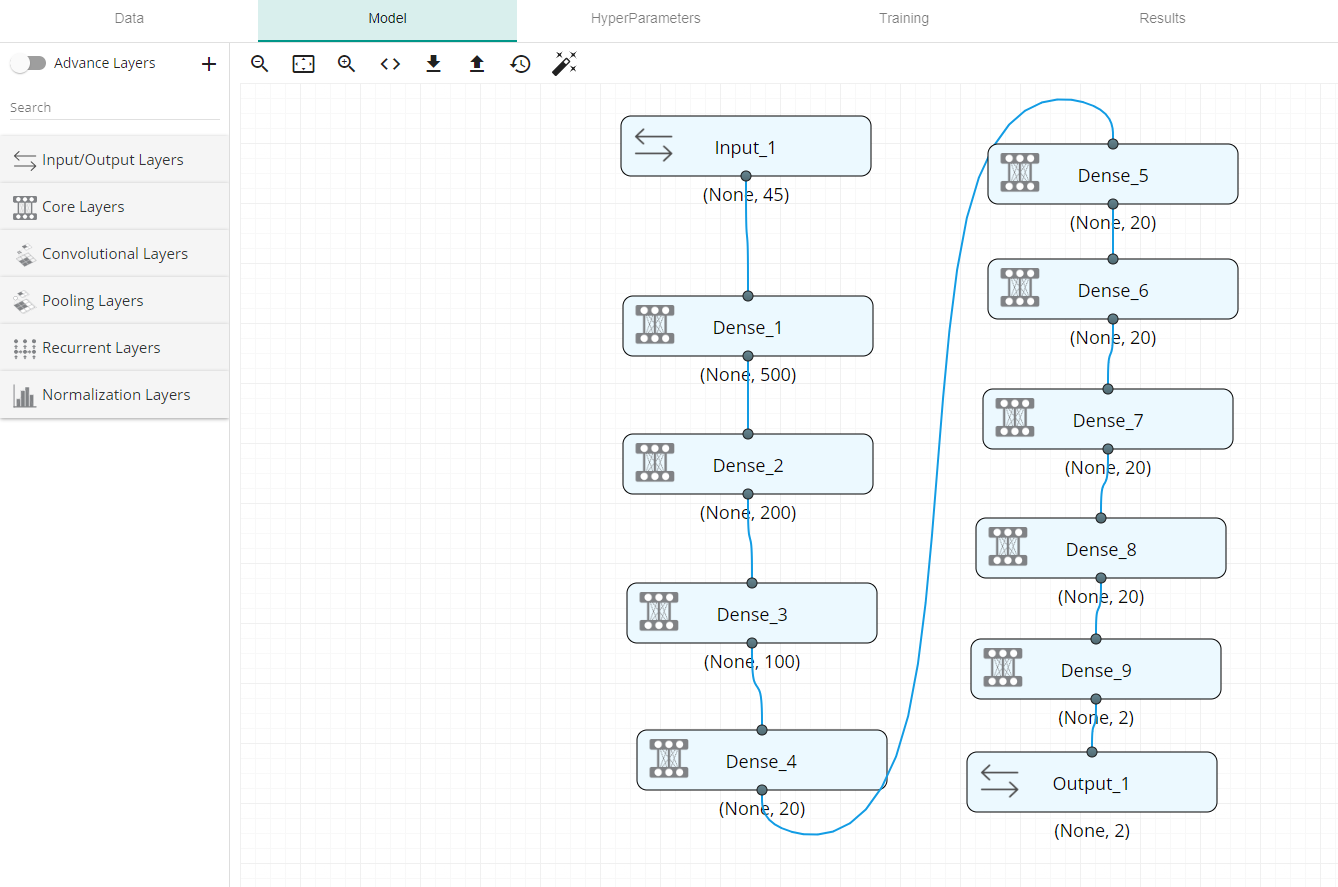Image resolution: width=1338 pixels, height=887 pixels.
Task: Select the Dense_5 node label
Action: [1113, 175]
